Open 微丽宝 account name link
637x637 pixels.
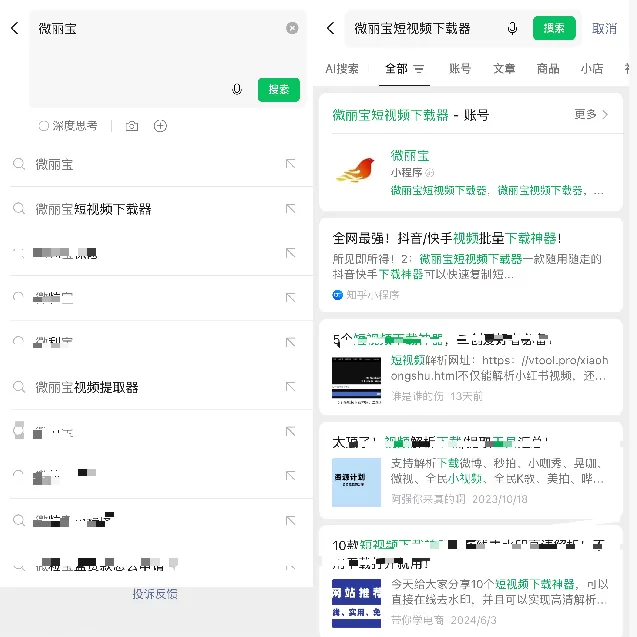pyautogui.click(x=410, y=155)
